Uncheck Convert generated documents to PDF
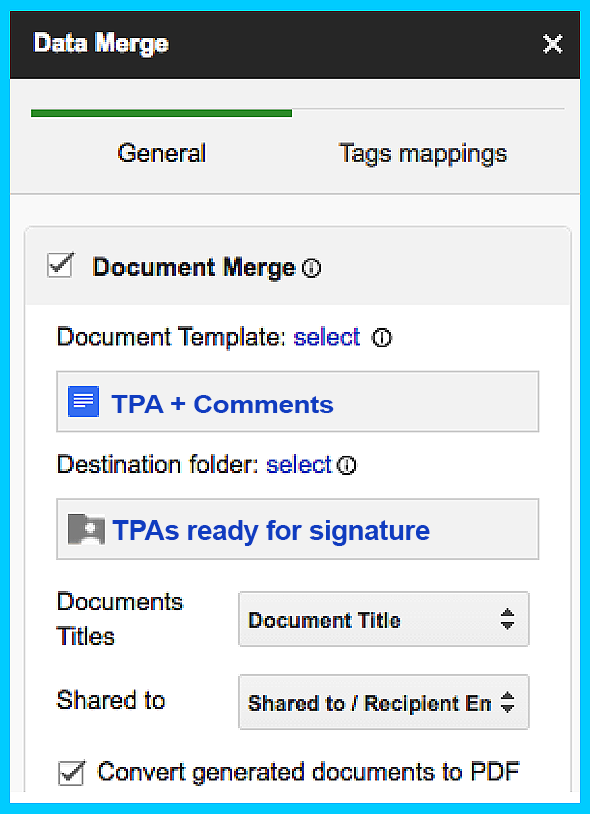Viewport: 590px width, 814px height. (71, 773)
